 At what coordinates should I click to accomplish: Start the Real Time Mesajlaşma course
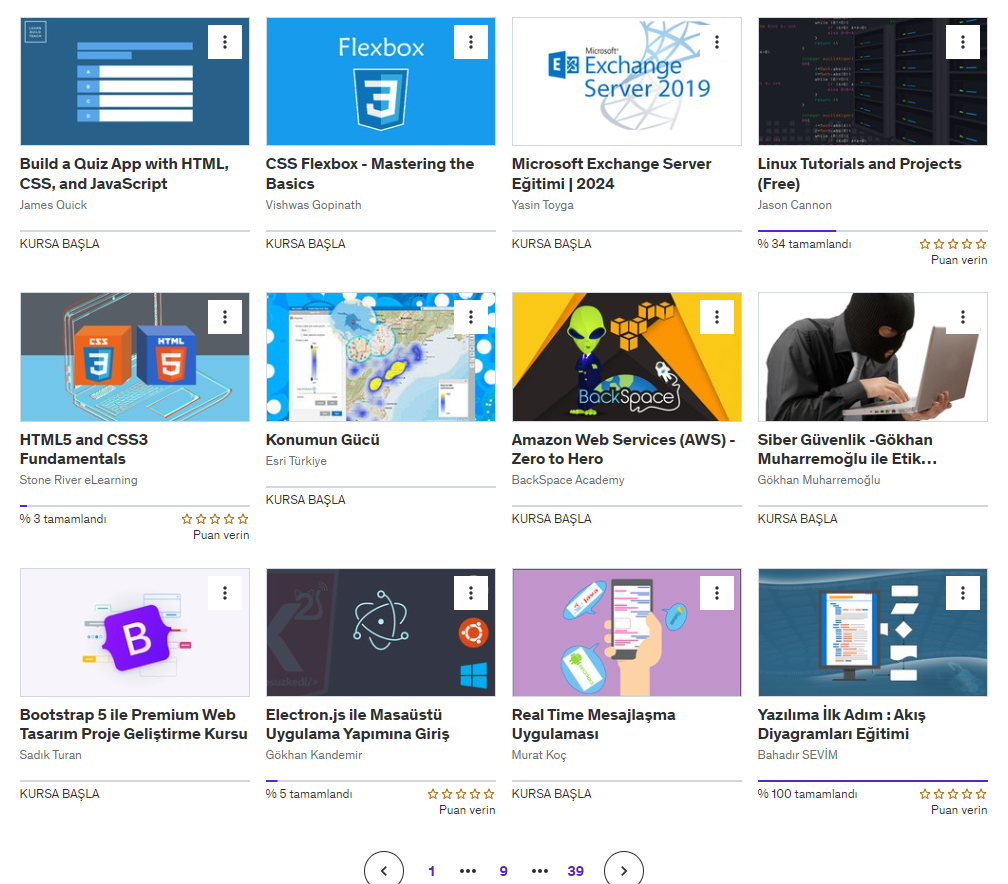552,794
